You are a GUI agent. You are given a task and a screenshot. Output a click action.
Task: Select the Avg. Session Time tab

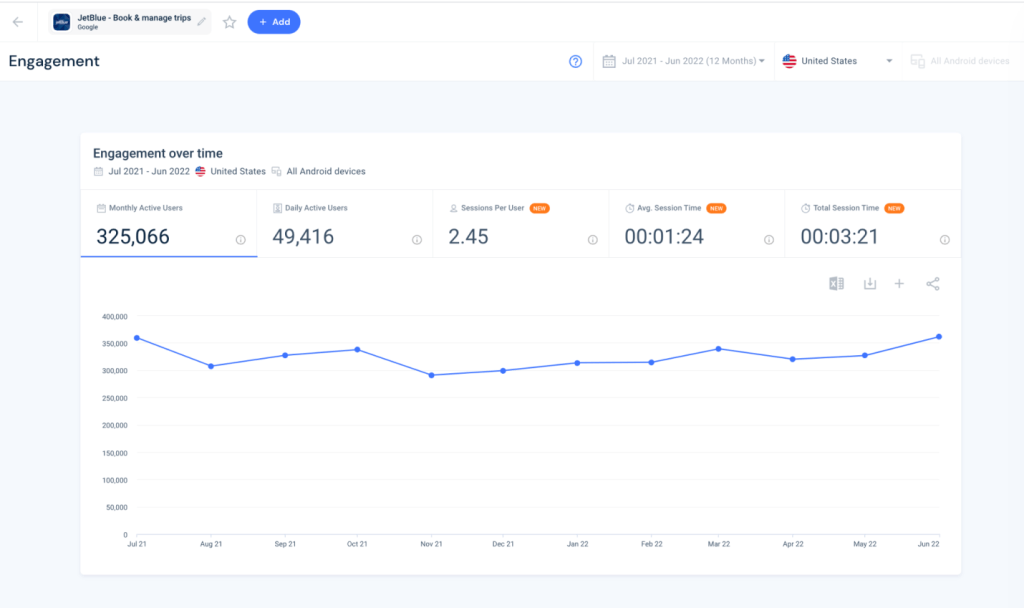pos(697,223)
